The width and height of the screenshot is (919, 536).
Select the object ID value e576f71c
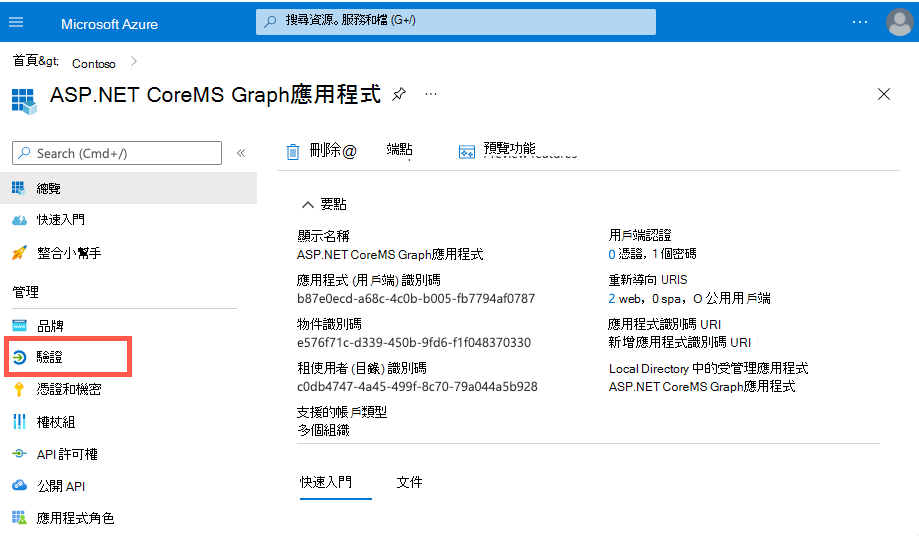point(414,343)
